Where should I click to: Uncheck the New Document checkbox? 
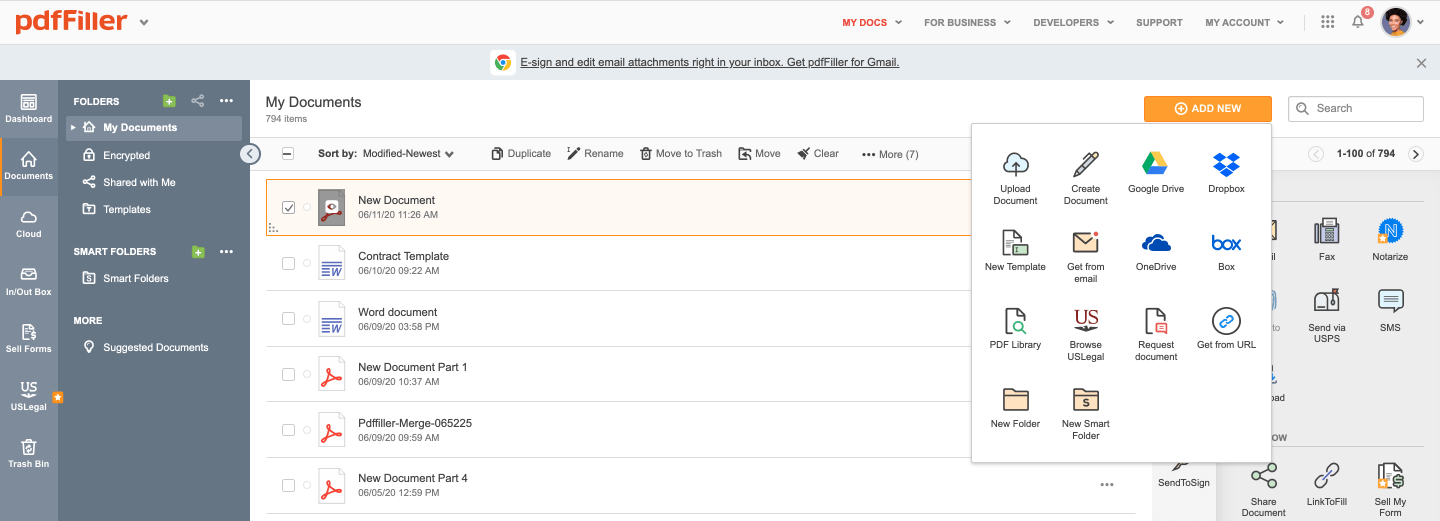click(x=289, y=208)
